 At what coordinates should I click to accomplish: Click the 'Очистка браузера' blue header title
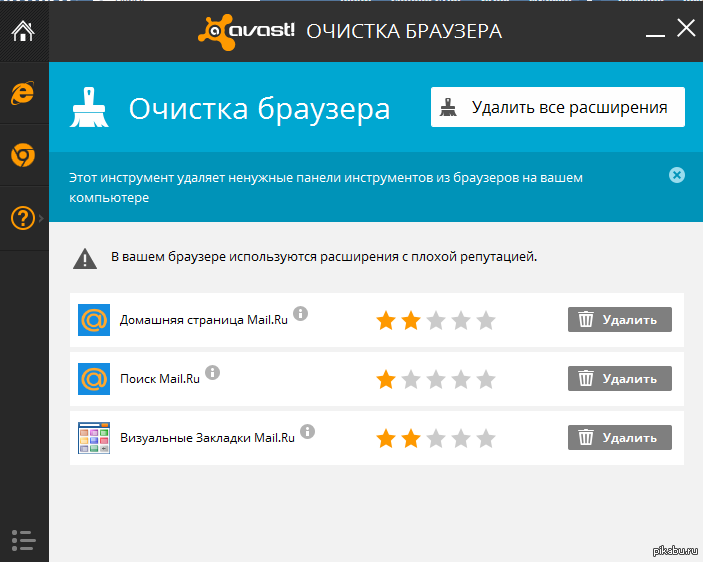259,109
